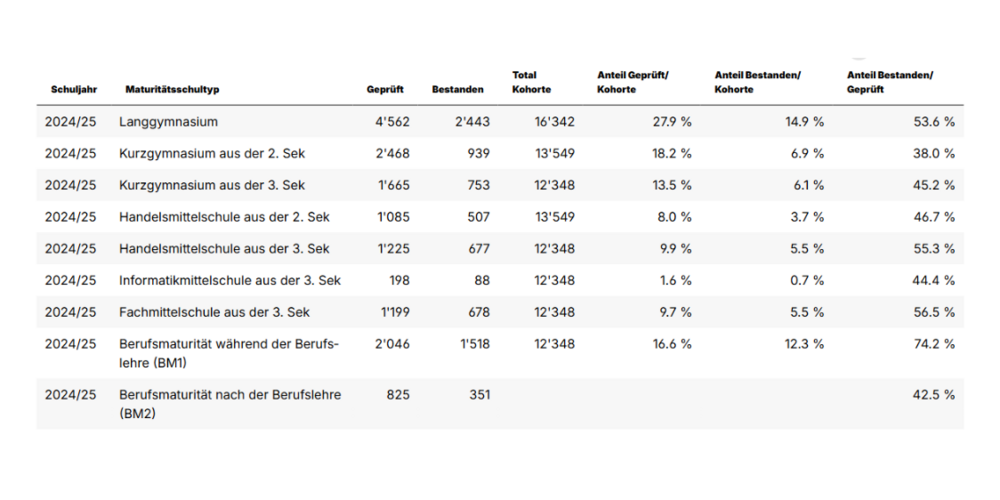This screenshot has height=500, width=1000.
Task: Select Handelsmittelschule aus der 3. Sek
Action: pos(224,249)
